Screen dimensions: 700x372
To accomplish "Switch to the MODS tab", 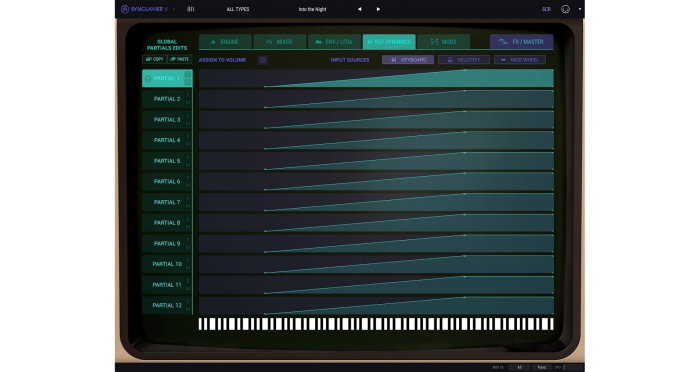I will (x=444, y=42).
